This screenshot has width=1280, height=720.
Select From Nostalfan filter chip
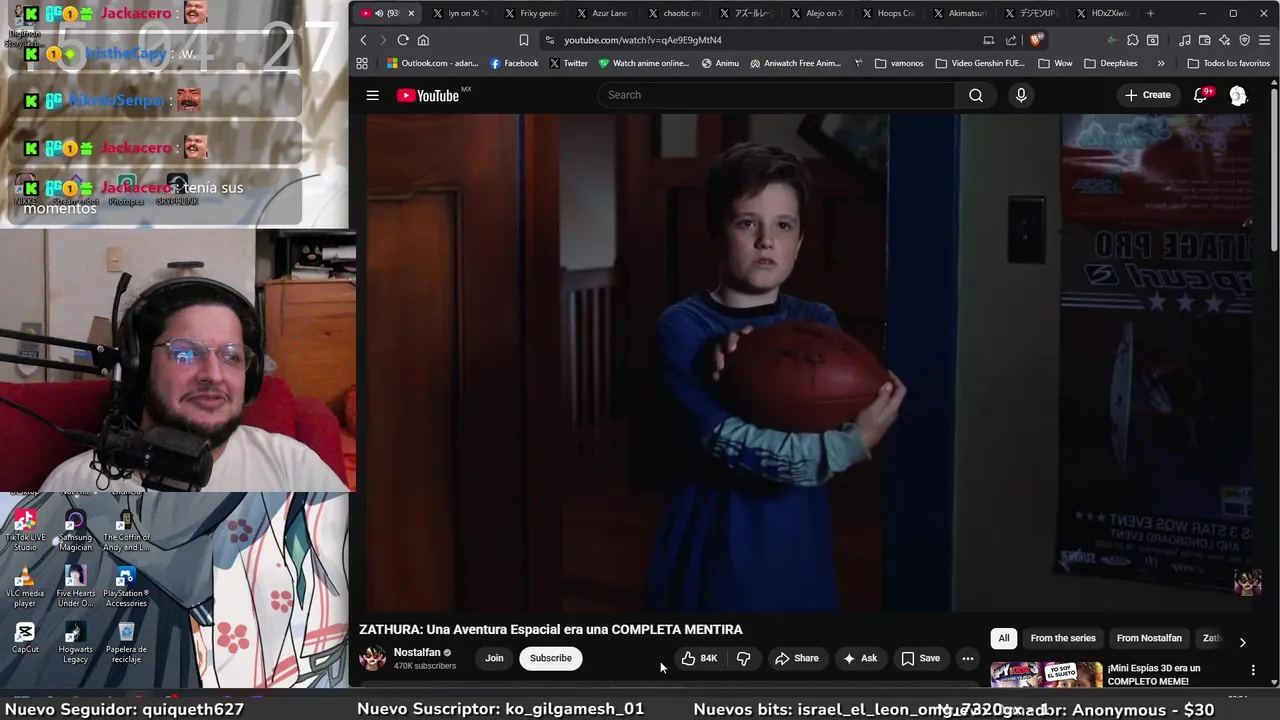1149,638
